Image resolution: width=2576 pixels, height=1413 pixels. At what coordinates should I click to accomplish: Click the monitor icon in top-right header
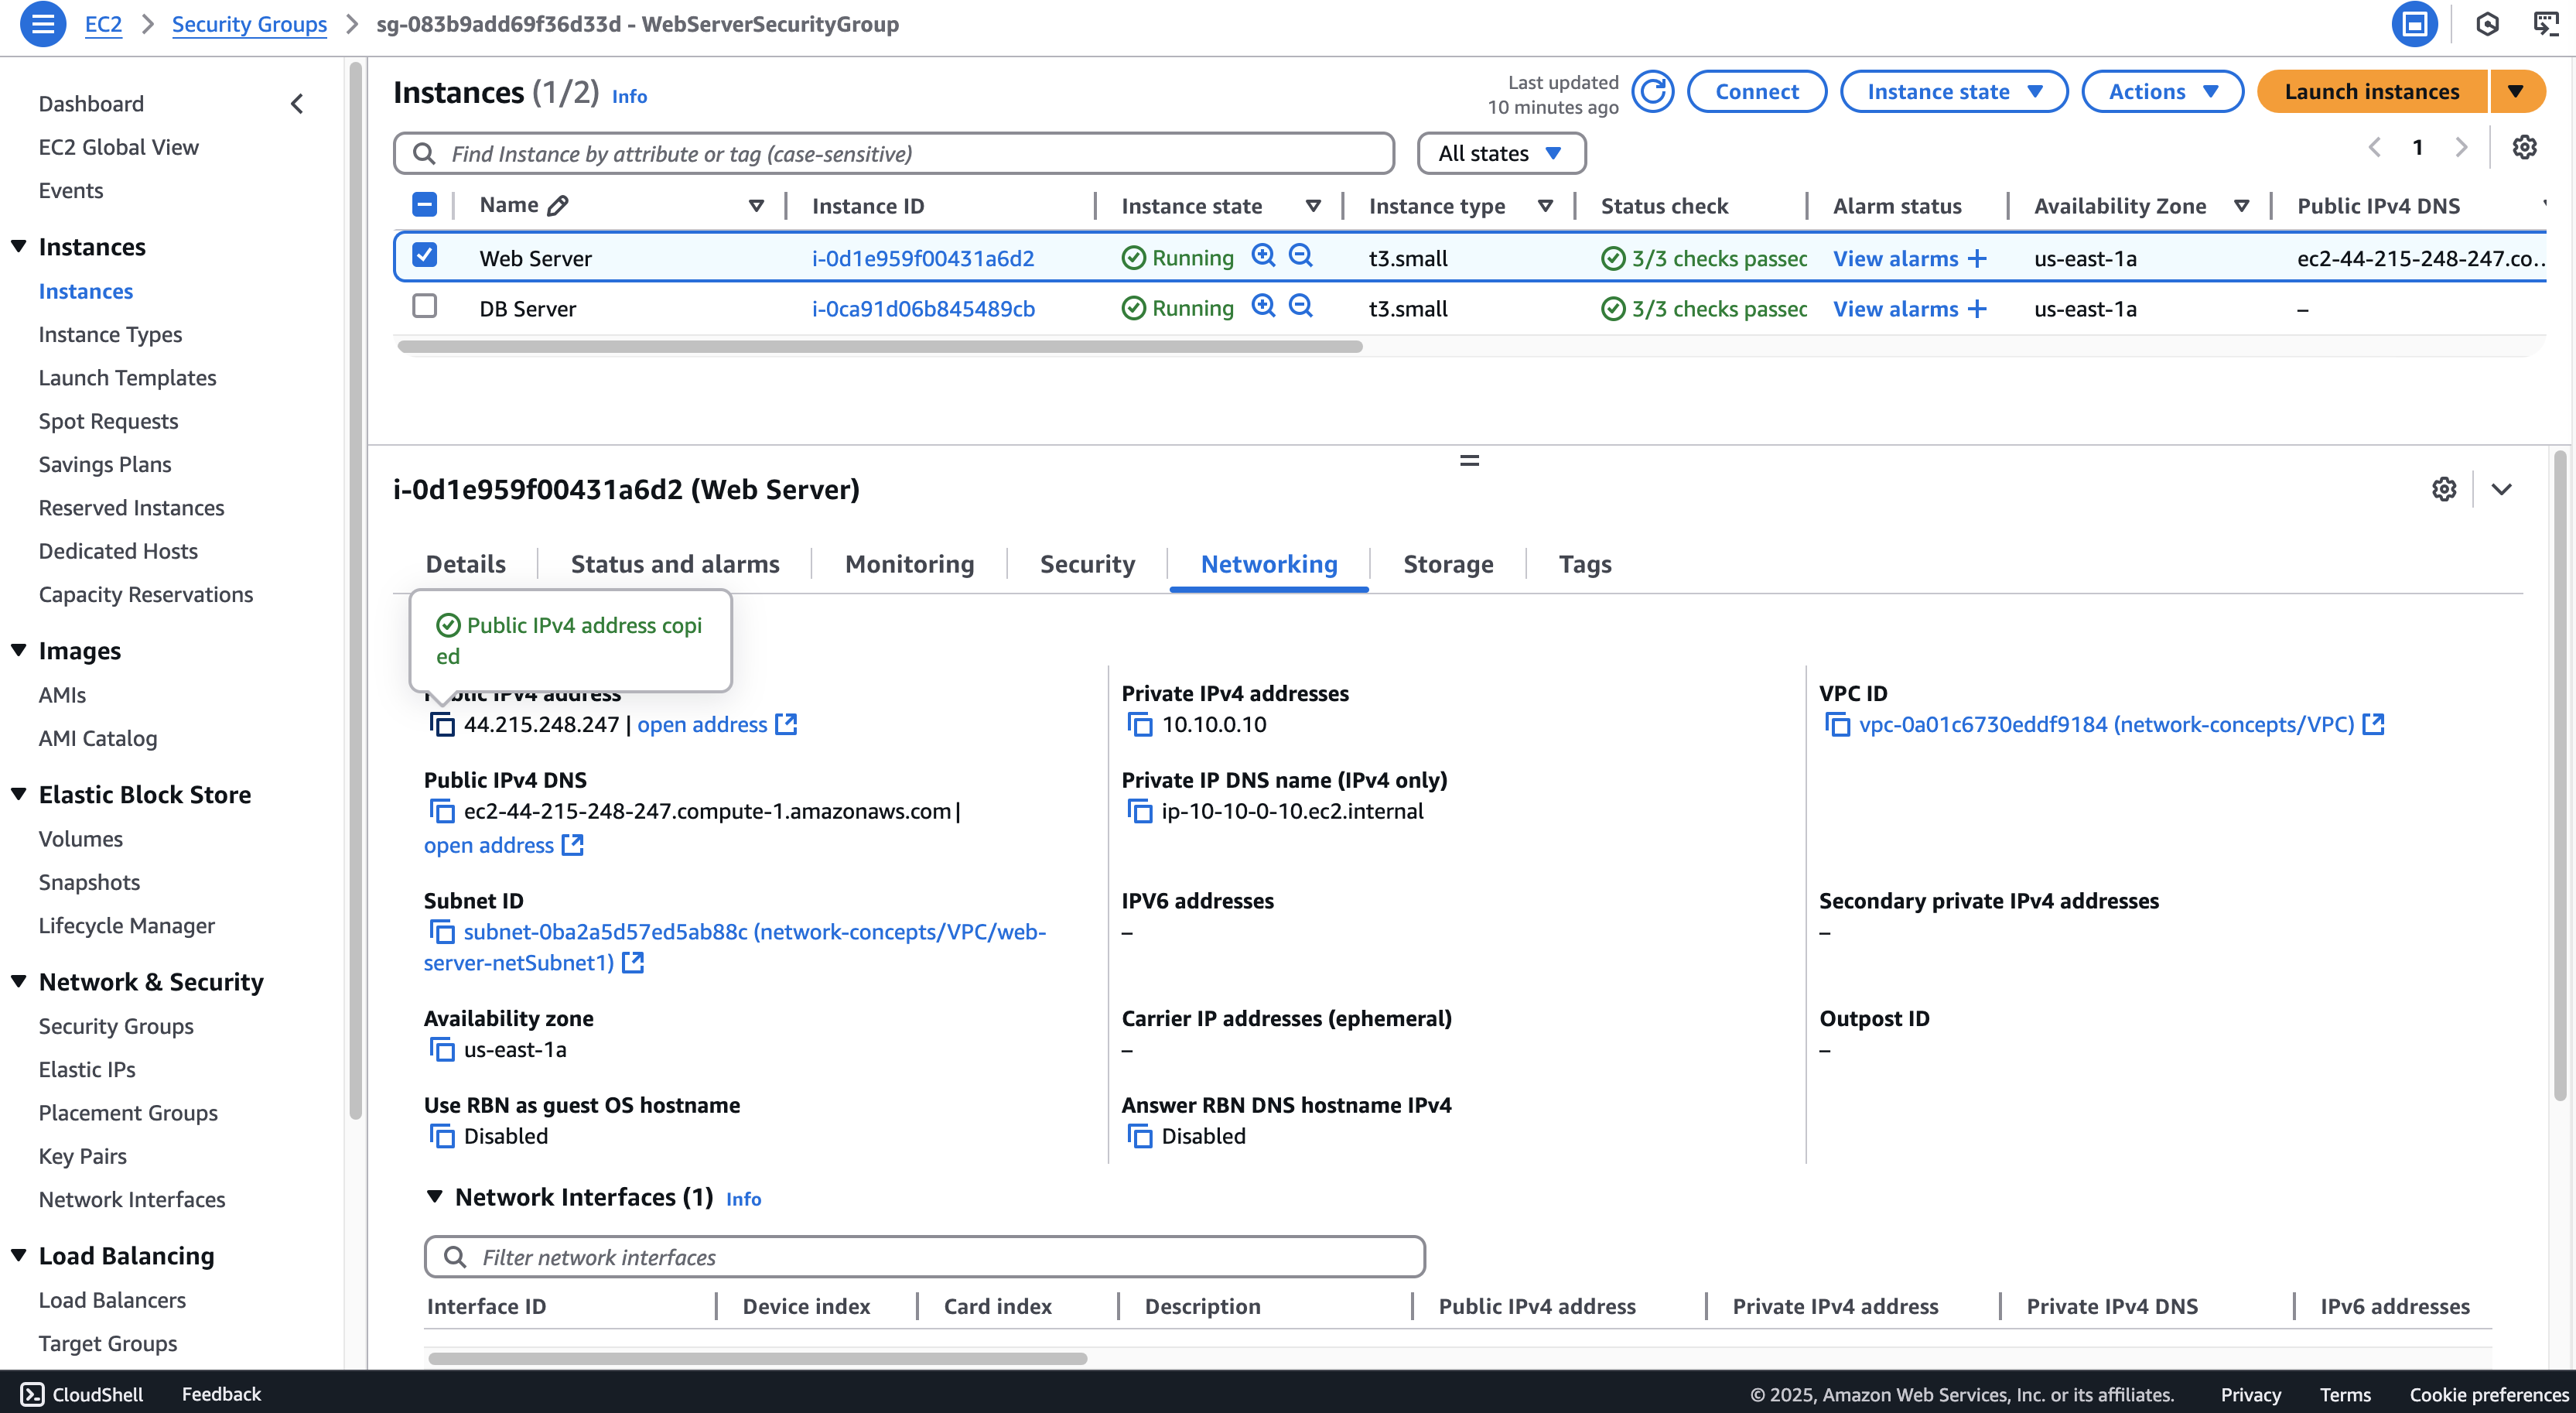pyautogui.click(x=2546, y=24)
